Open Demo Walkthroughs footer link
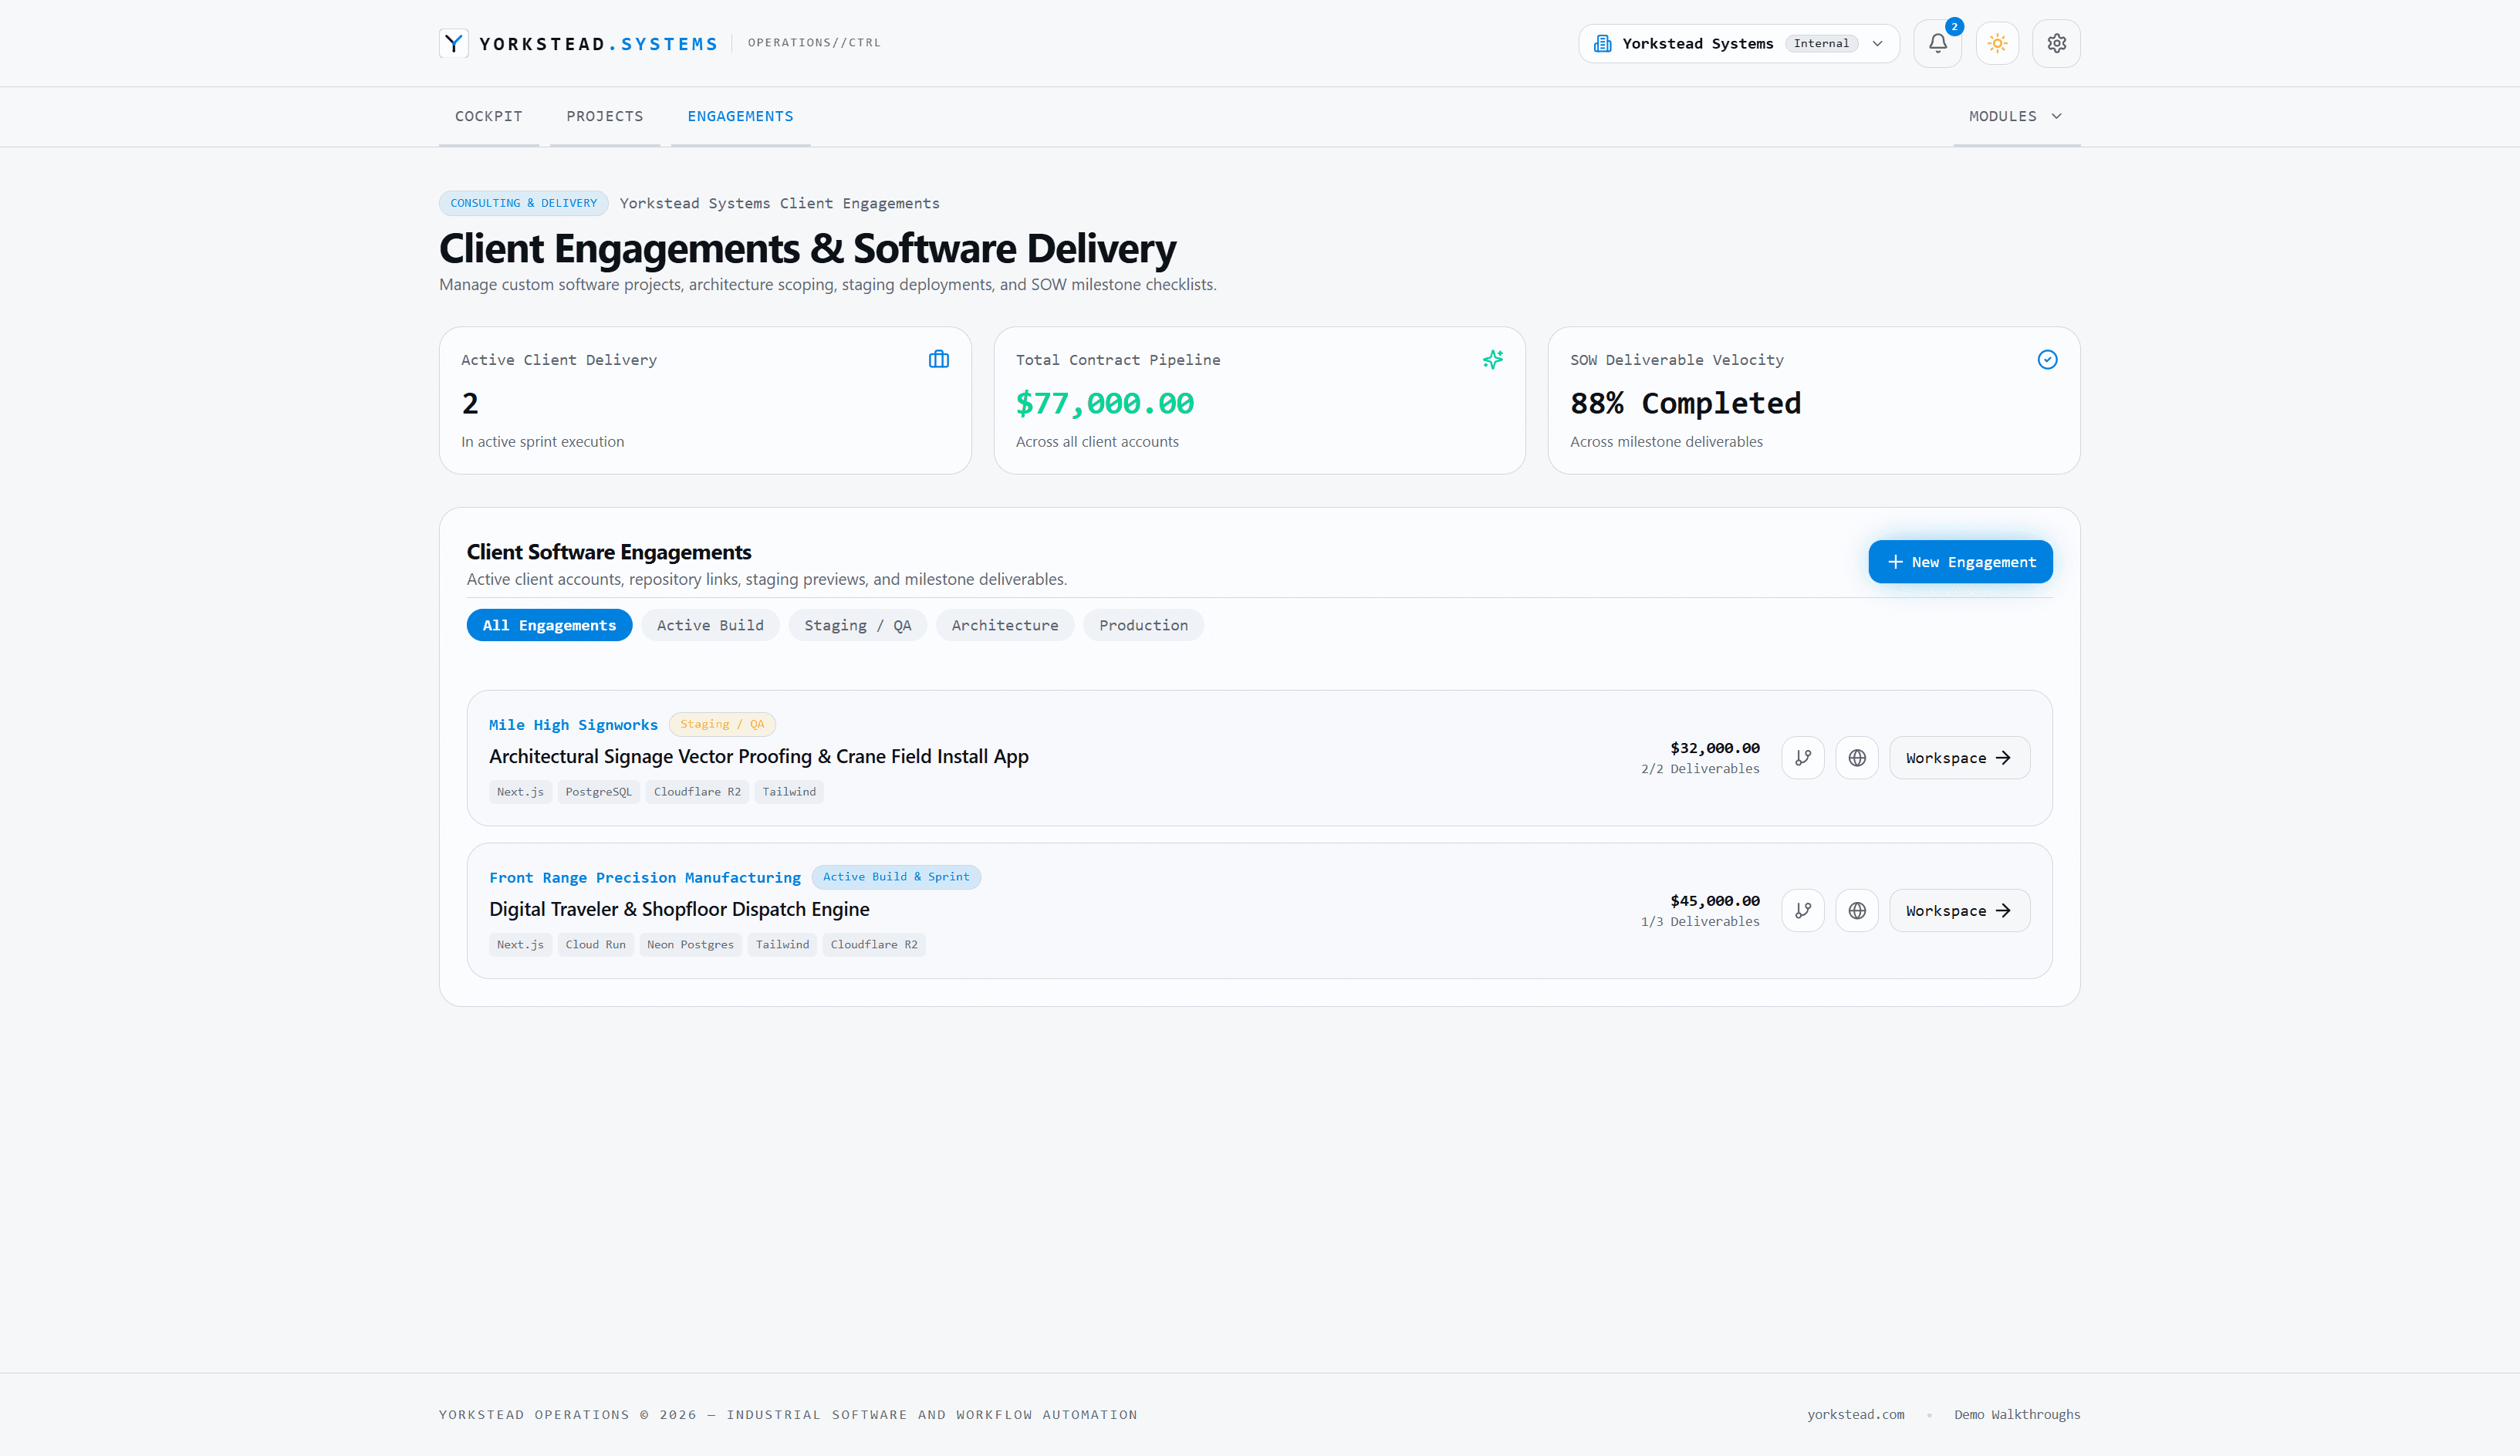2520x1456 pixels. pyautogui.click(x=2017, y=1414)
